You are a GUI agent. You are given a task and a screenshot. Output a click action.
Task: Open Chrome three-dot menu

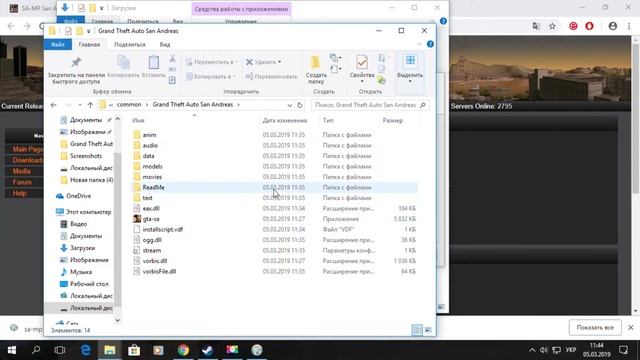pyautogui.click(x=629, y=26)
